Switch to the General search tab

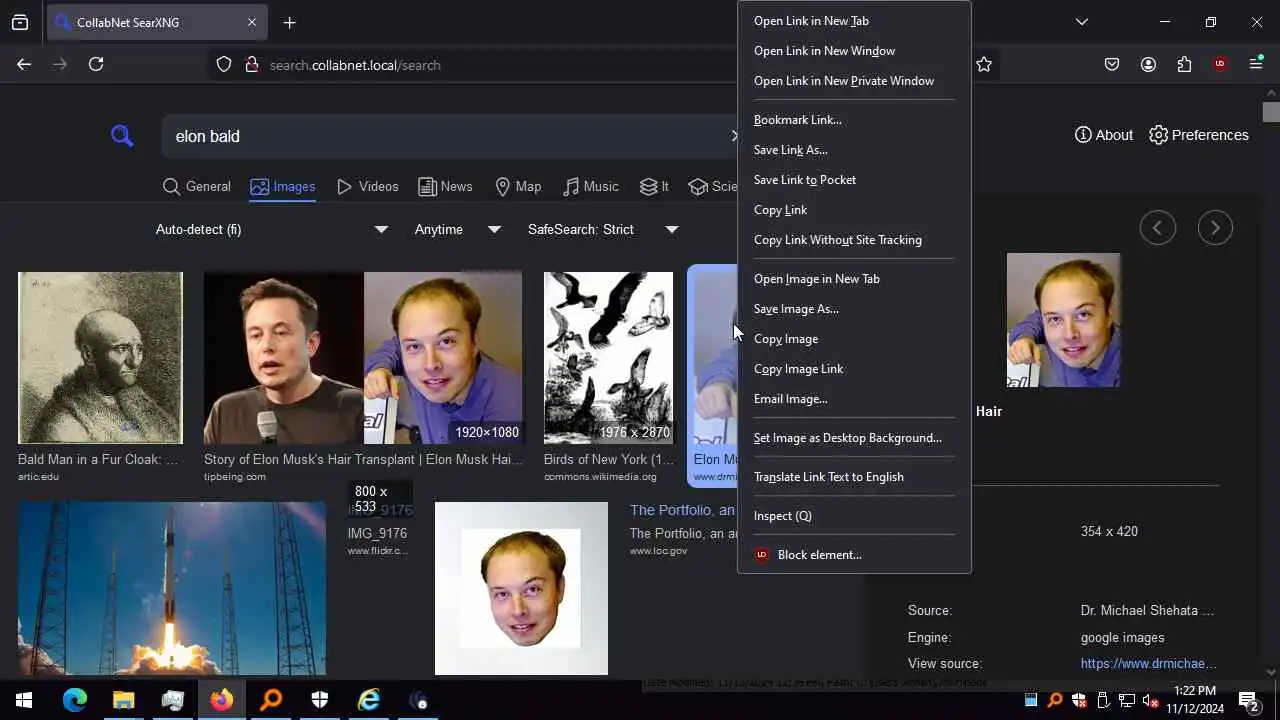[x=197, y=186]
